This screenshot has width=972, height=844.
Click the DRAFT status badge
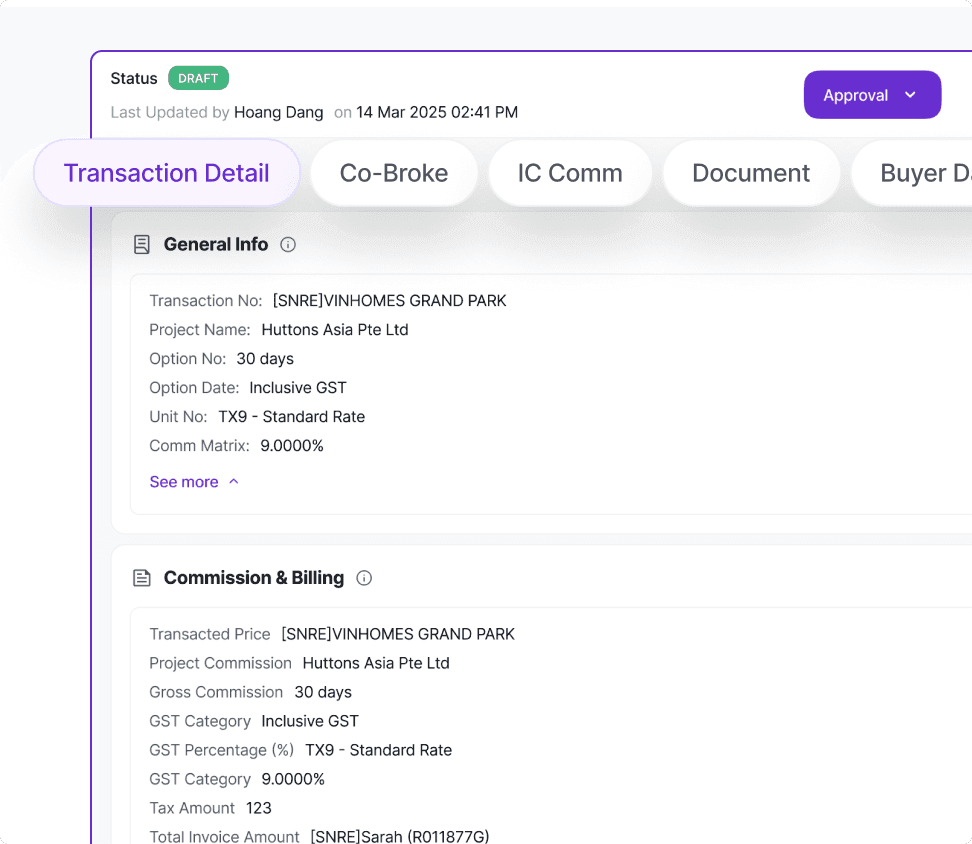198,78
